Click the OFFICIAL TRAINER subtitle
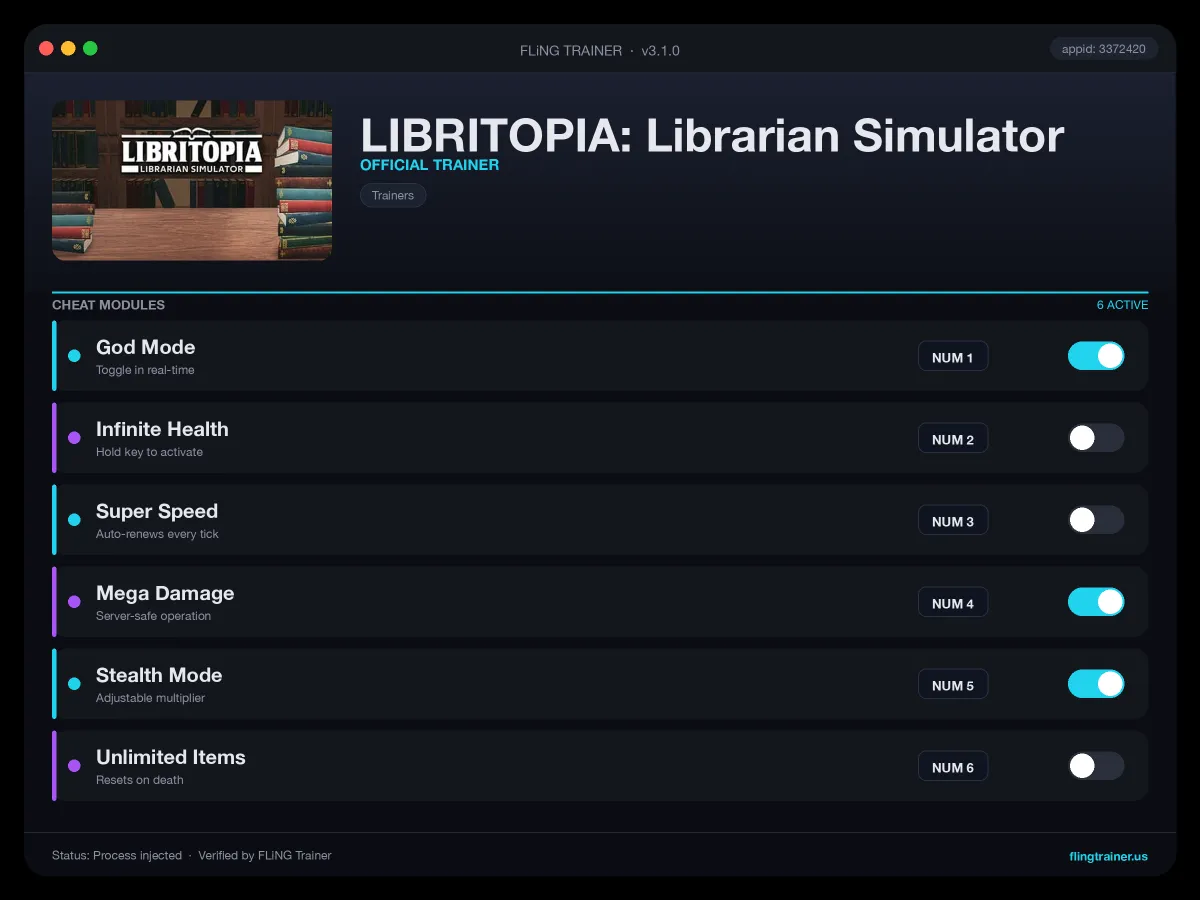The image size is (1200, 900). coord(429,165)
